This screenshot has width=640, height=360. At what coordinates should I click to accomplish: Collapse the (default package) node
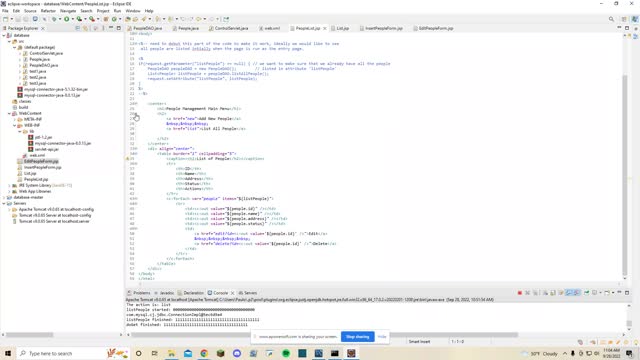(15, 47)
